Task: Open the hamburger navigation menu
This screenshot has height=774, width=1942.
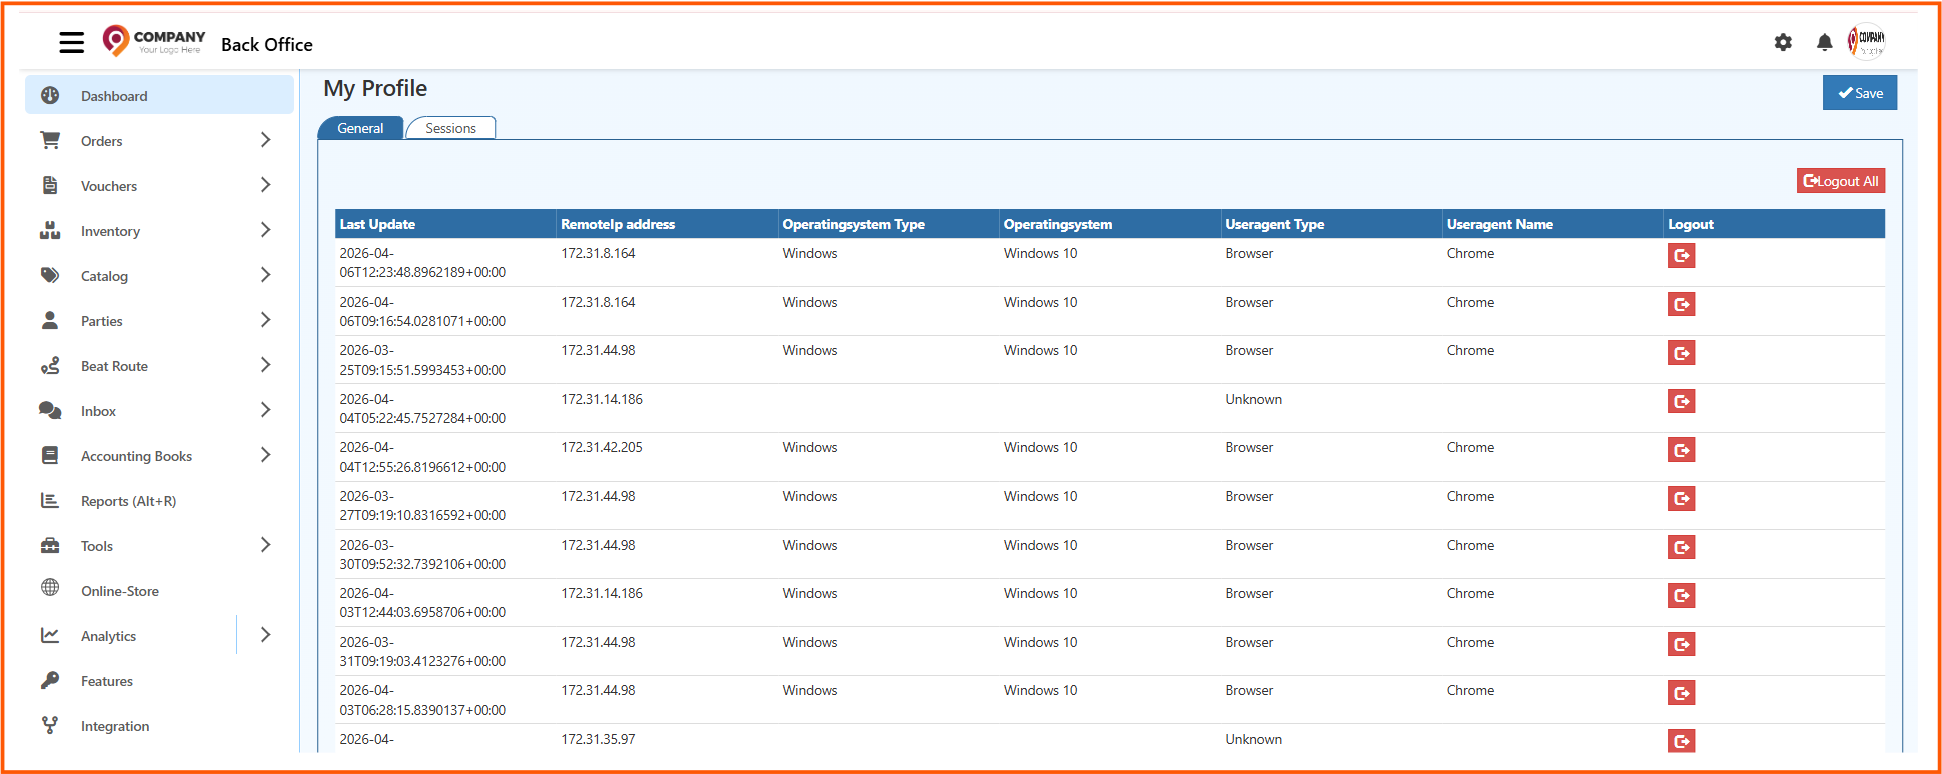Action: point(71,43)
